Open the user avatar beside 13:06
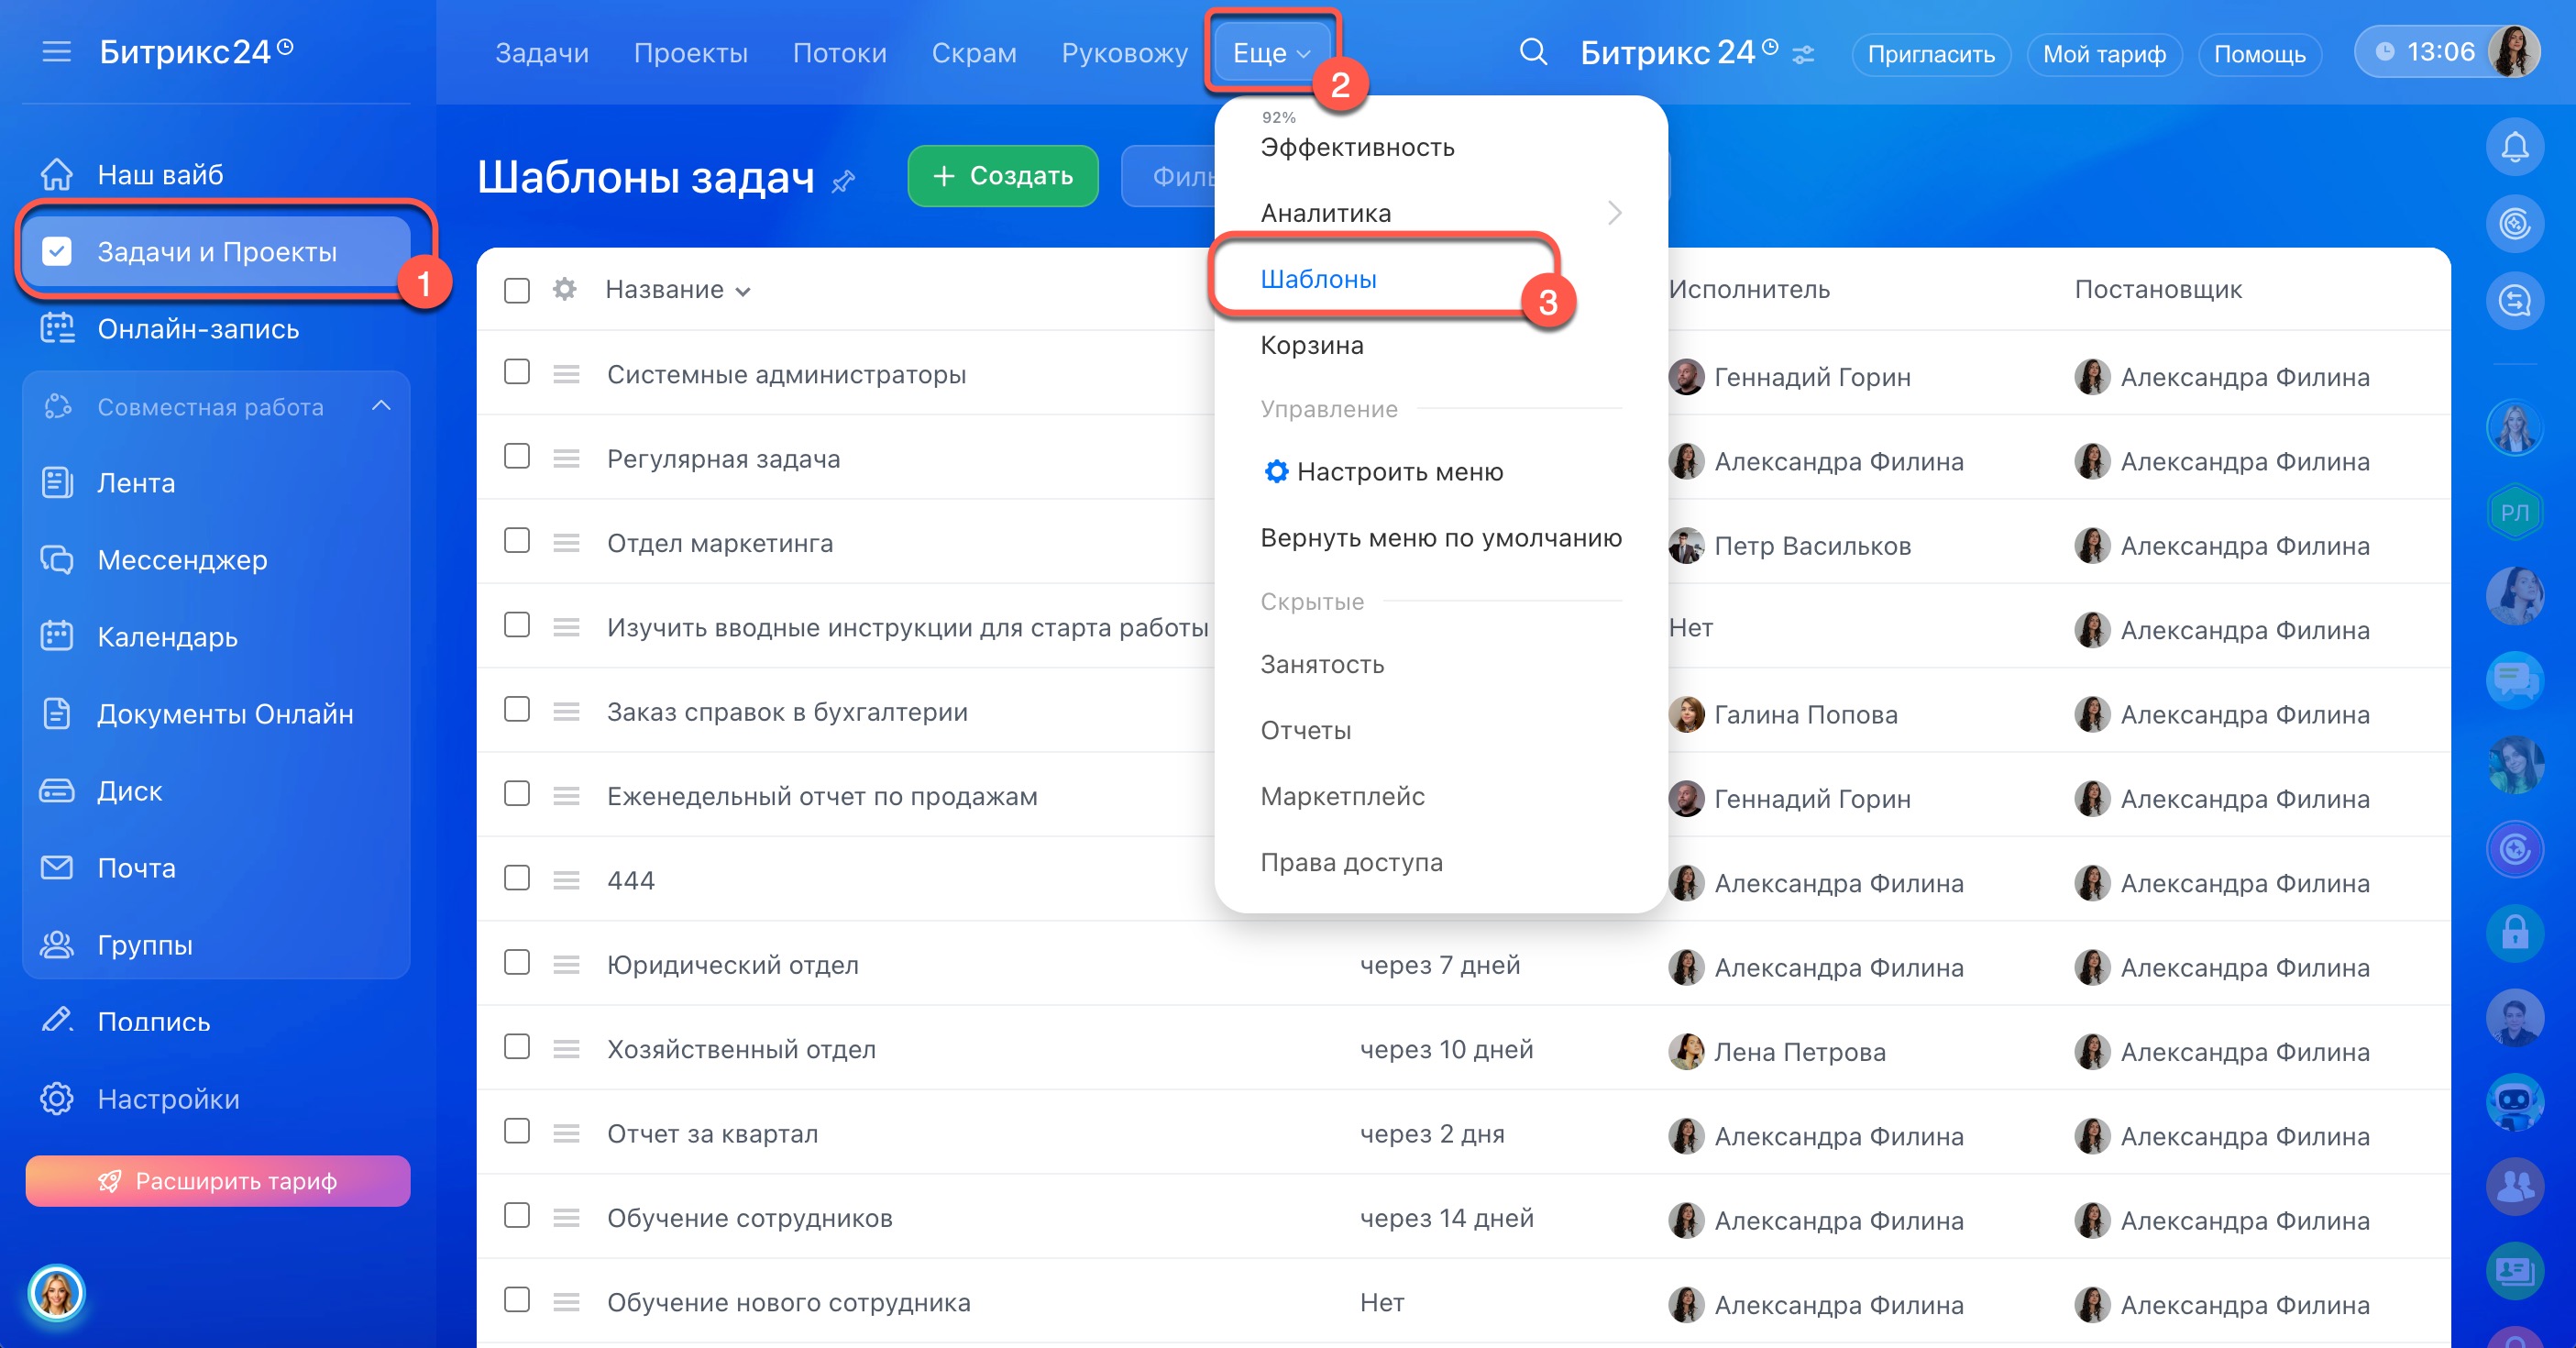The width and height of the screenshot is (2576, 1348). (2515, 52)
